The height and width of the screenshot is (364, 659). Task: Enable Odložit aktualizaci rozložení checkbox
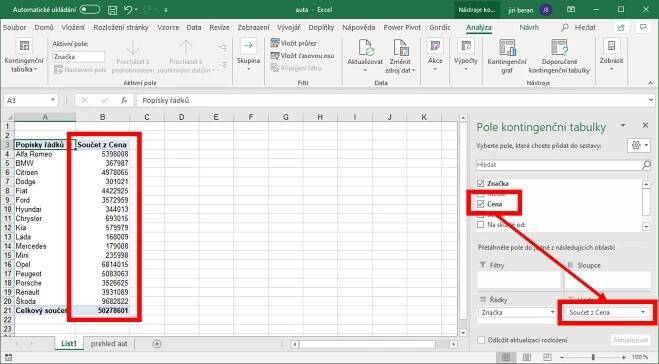coord(481,340)
